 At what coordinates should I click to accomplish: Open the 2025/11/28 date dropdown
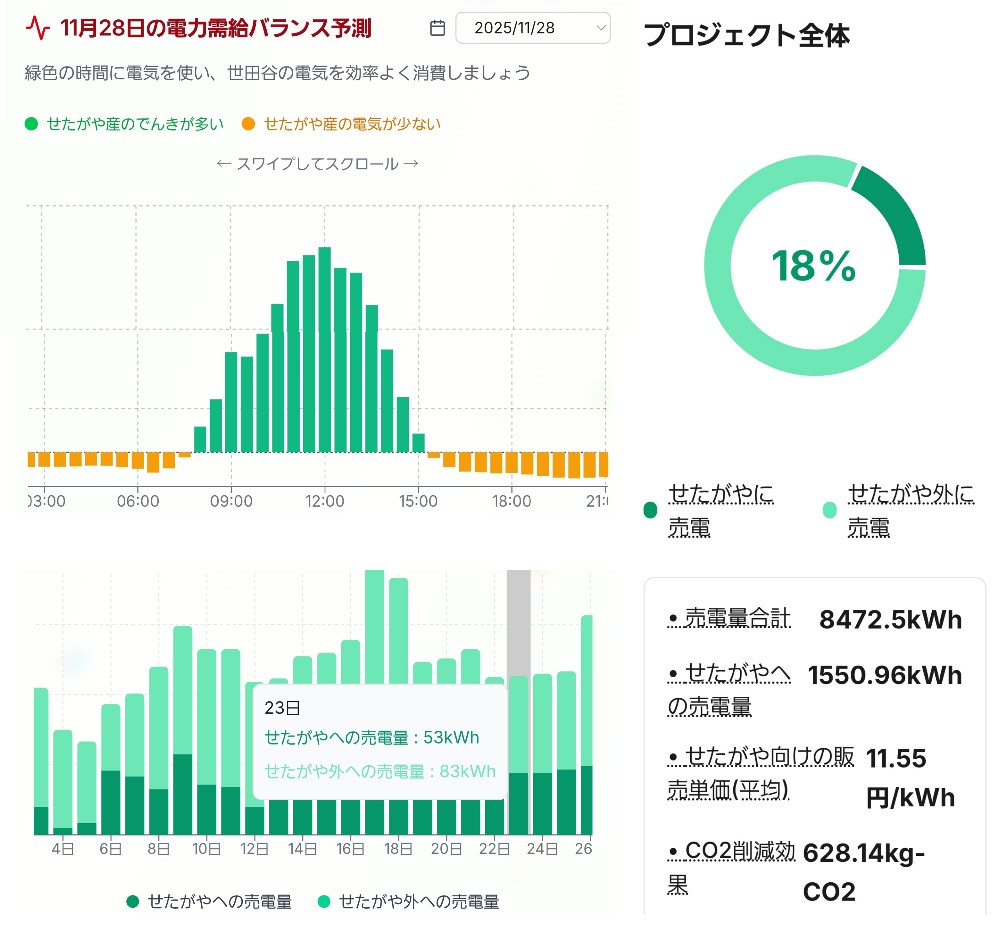click(531, 28)
